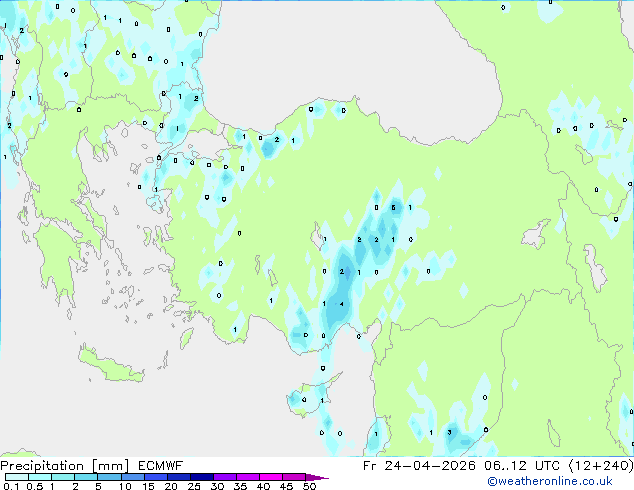Pick the legend swatch between 5 and 10

coord(109,477)
